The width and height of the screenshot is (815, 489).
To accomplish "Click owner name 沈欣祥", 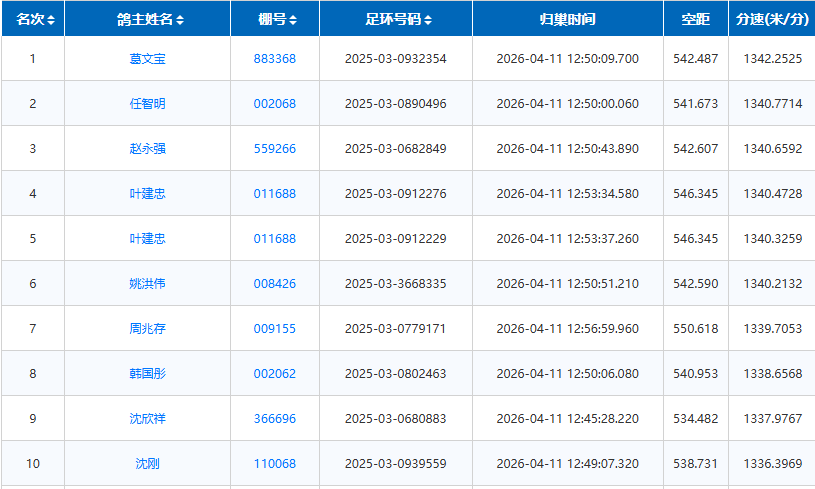I will tap(148, 419).
